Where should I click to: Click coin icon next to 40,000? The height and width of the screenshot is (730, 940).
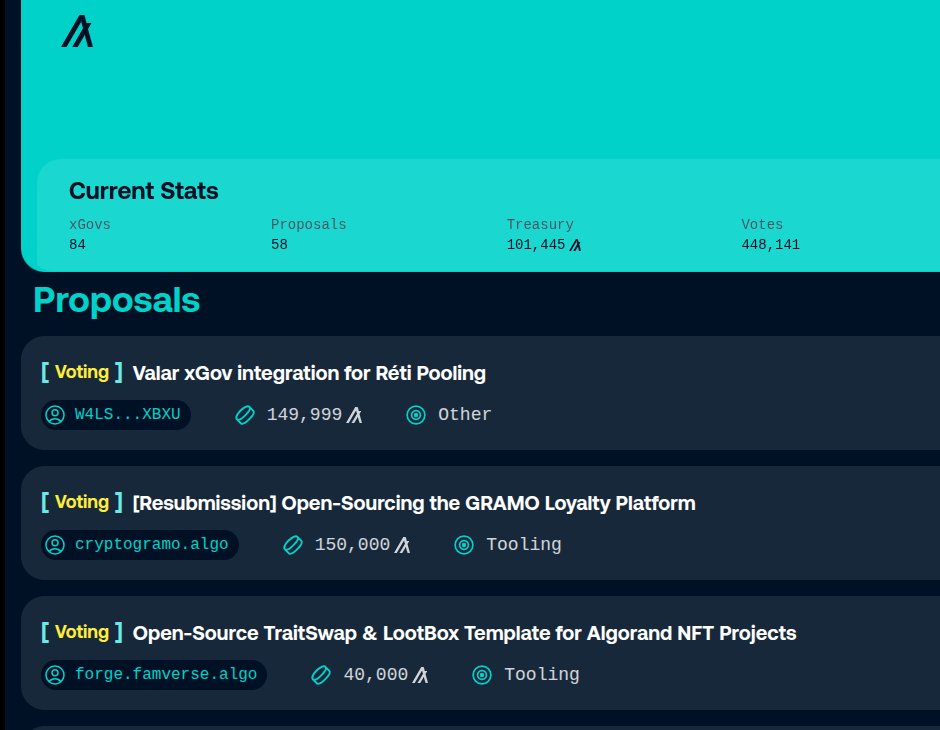(x=321, y=675)
